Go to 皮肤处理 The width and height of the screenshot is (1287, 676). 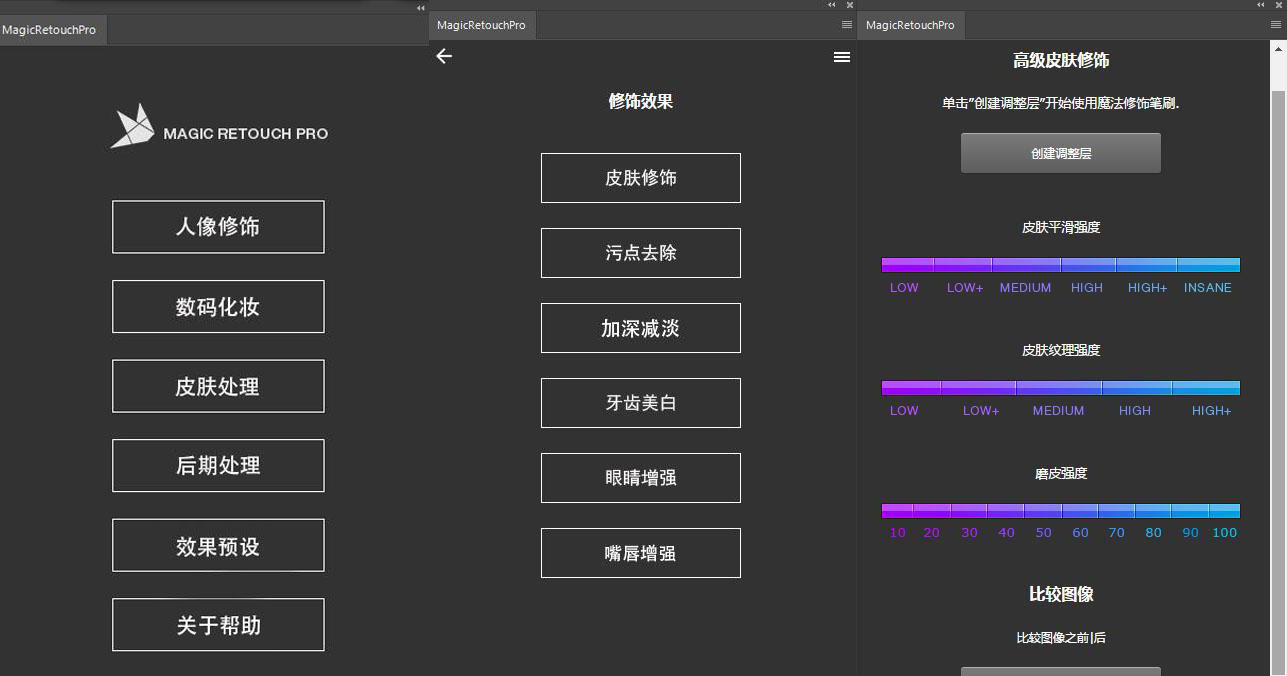[218, 386]
